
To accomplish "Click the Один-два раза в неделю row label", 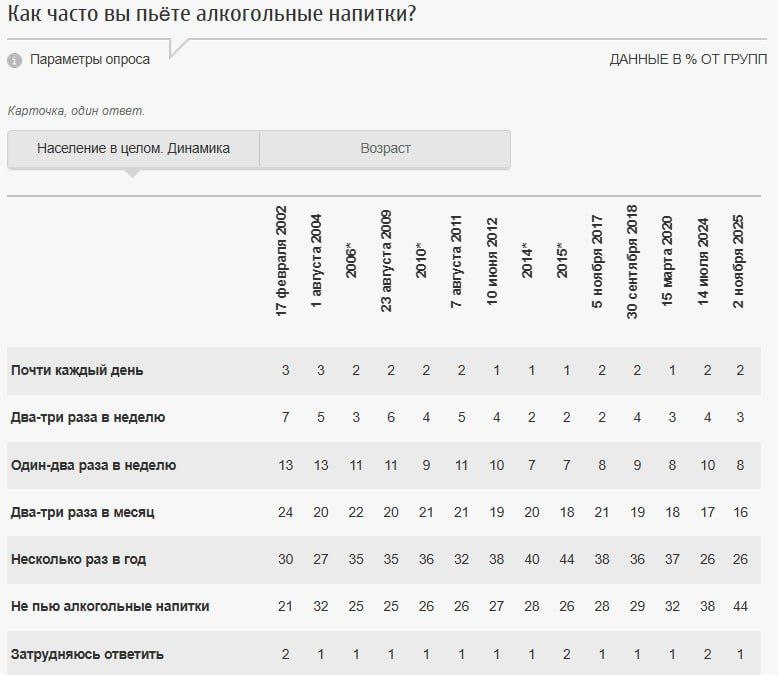I will [x=93, y=465].
